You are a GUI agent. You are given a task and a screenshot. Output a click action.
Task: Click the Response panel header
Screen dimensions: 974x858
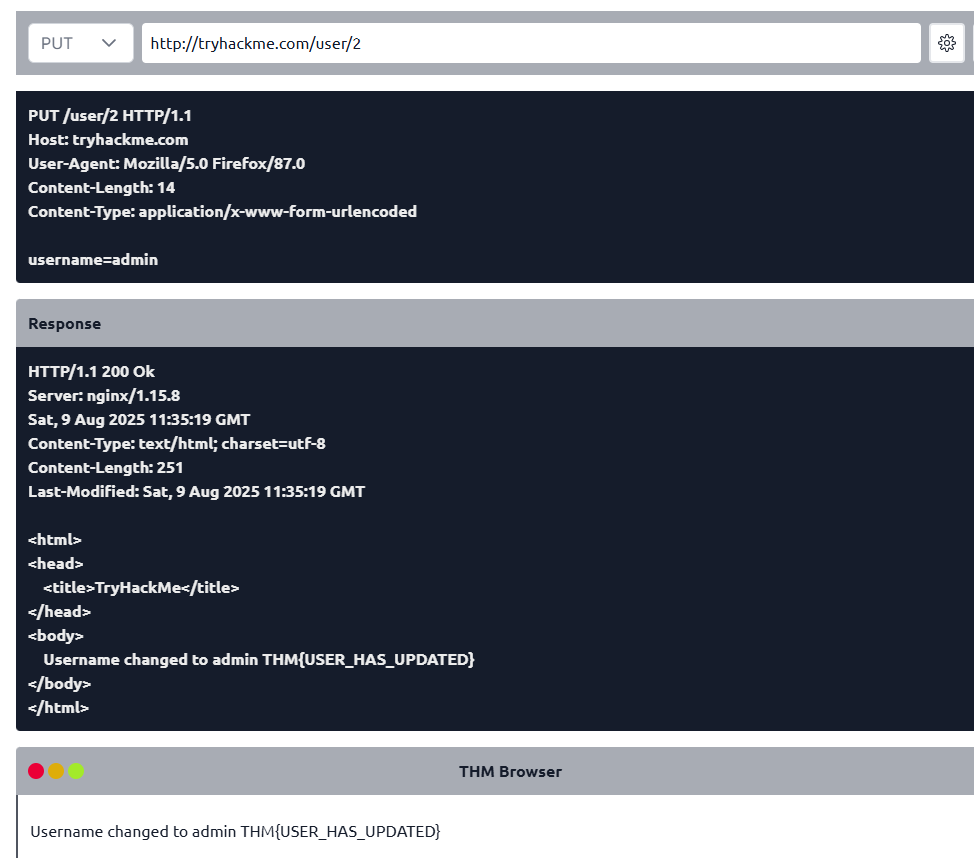coord(495,323)
